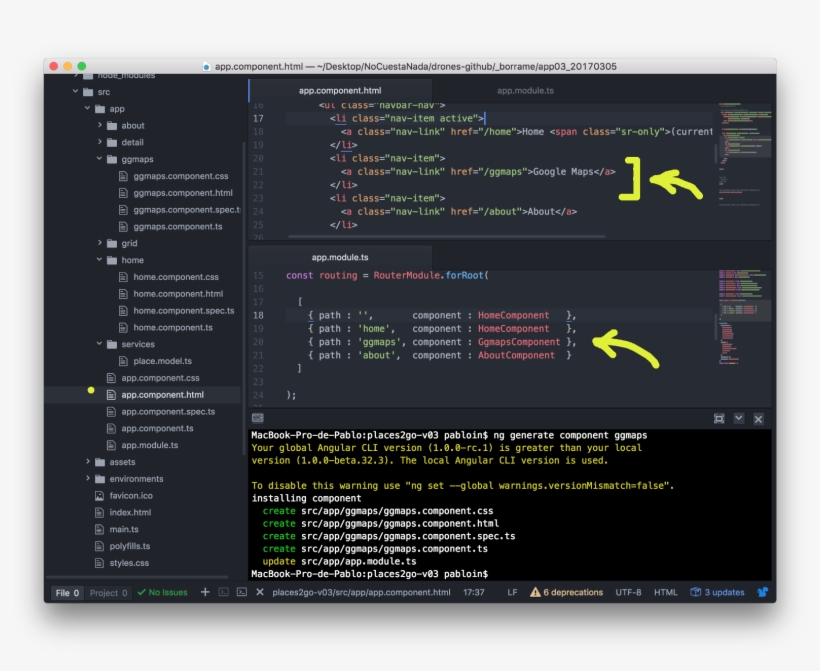This screenshot has width=820, height=671.
Task: Close terminals with status bar X icon
Action: (x=260, y=592)
